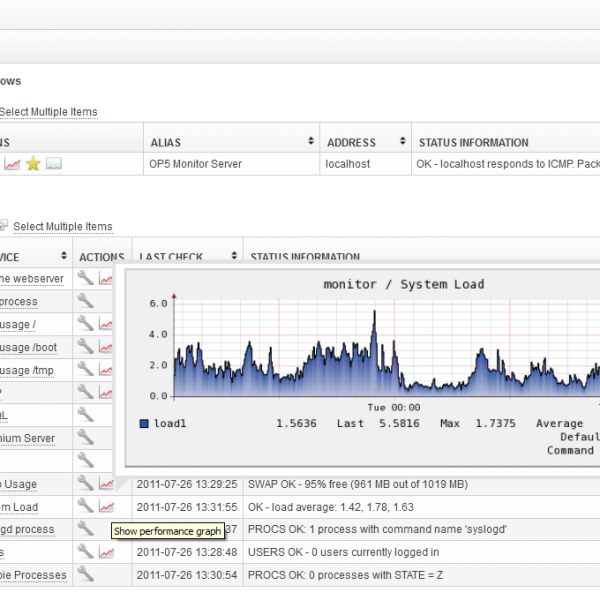Viewport: 600px width, 600px height.
Task: Open performance graph in the webserver row
Action: coord(106,278)
